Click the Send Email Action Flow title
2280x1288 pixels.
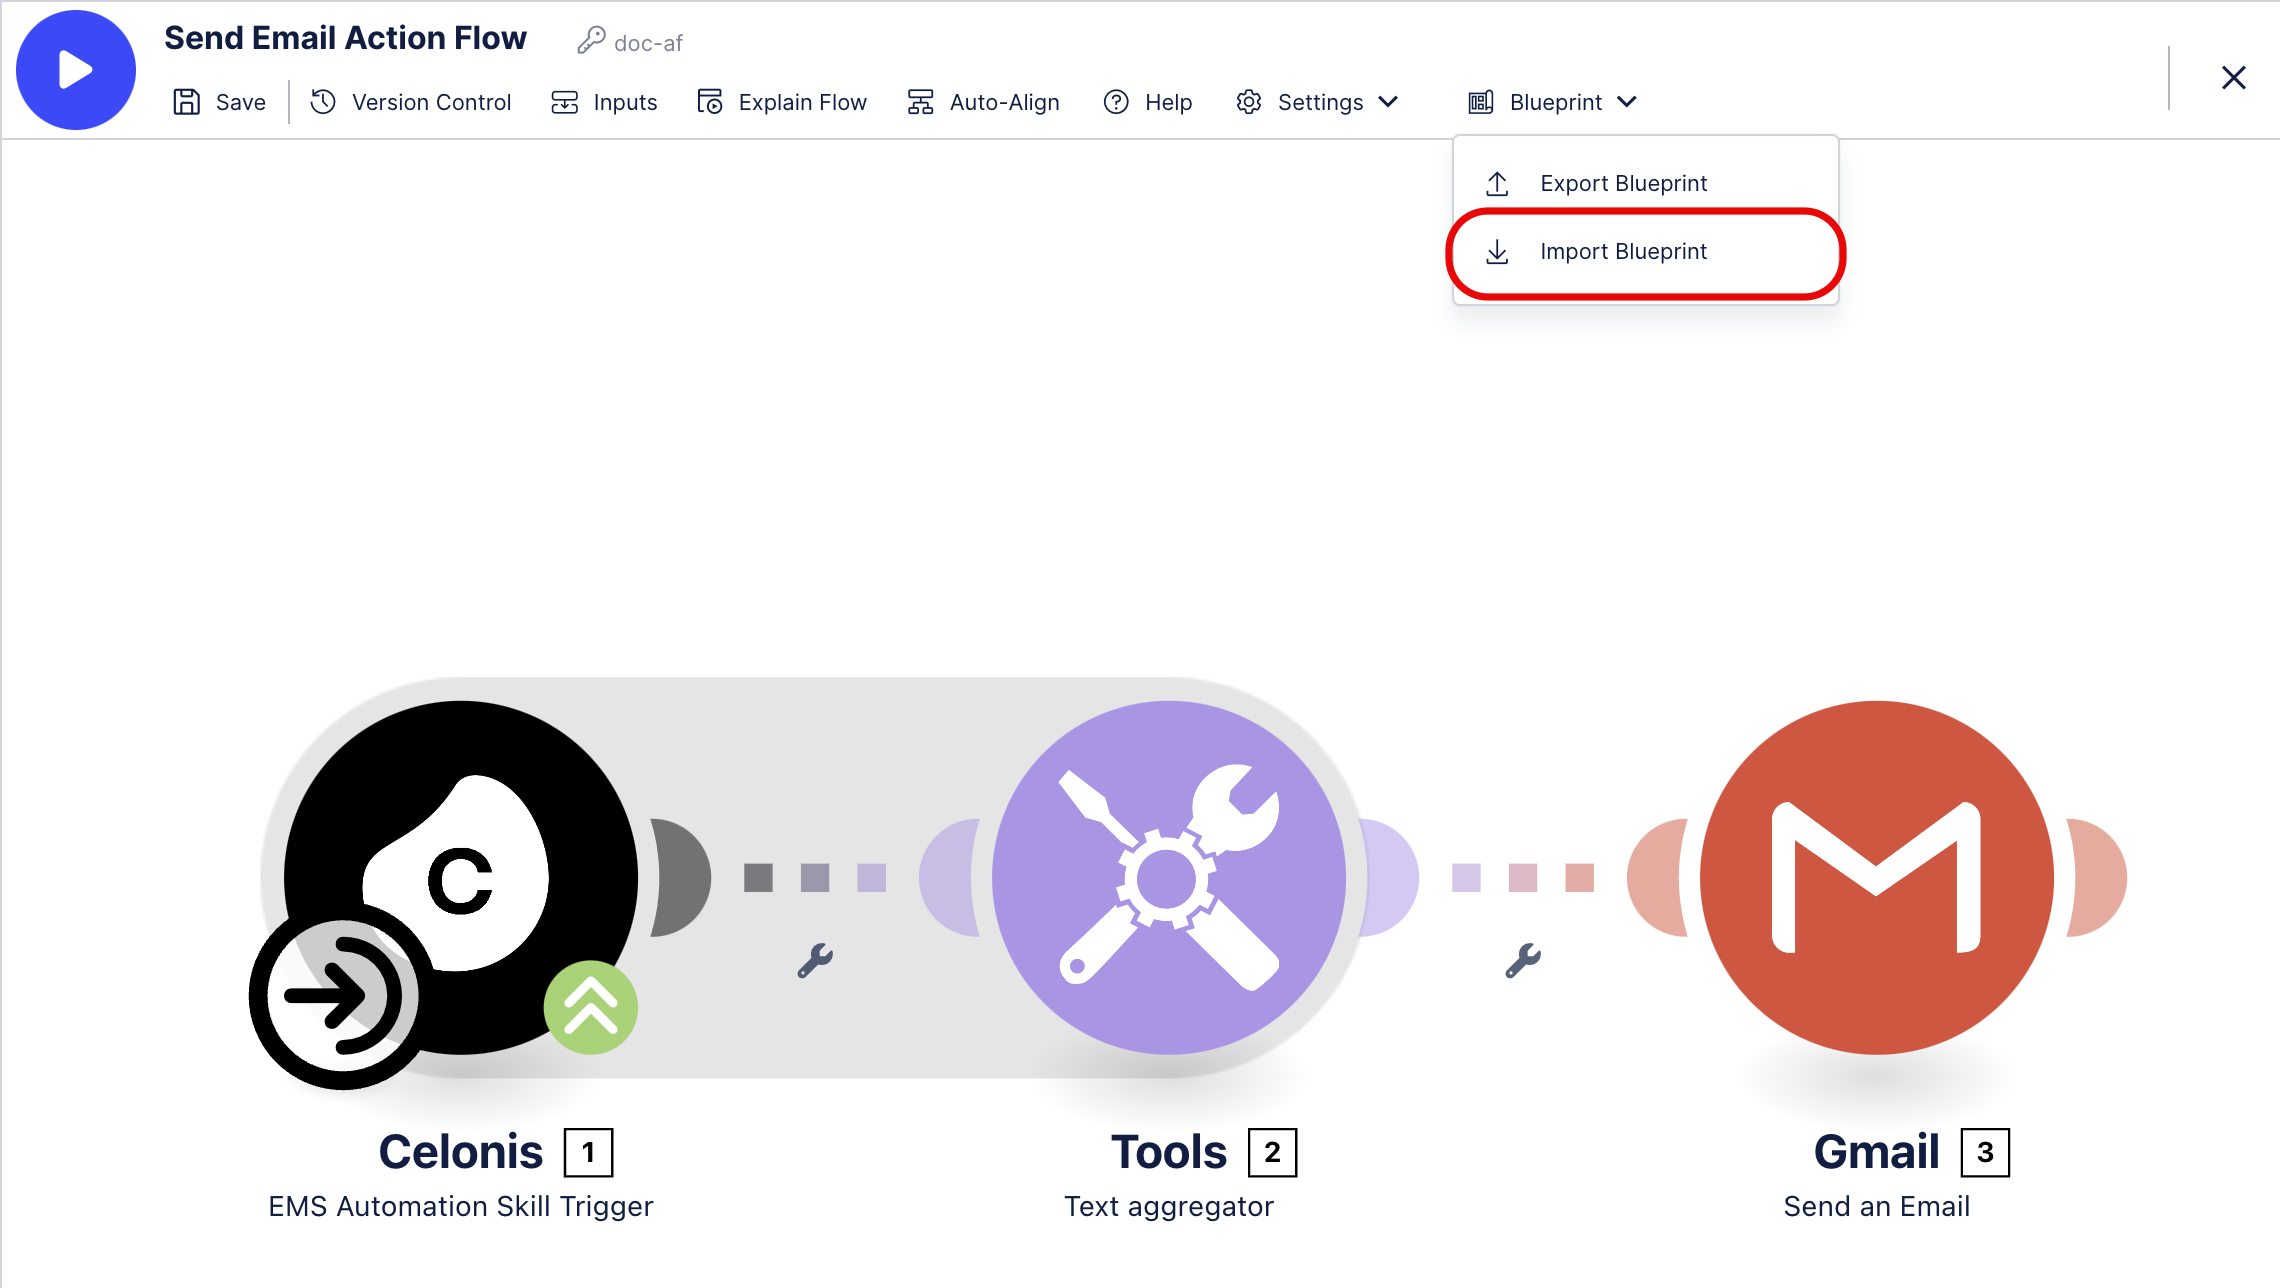(x=345, y=38)
